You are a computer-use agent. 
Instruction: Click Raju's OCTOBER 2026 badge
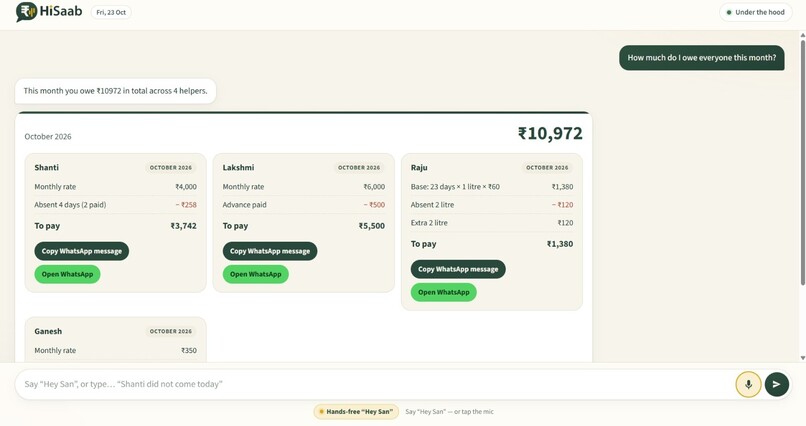[547, 168]
